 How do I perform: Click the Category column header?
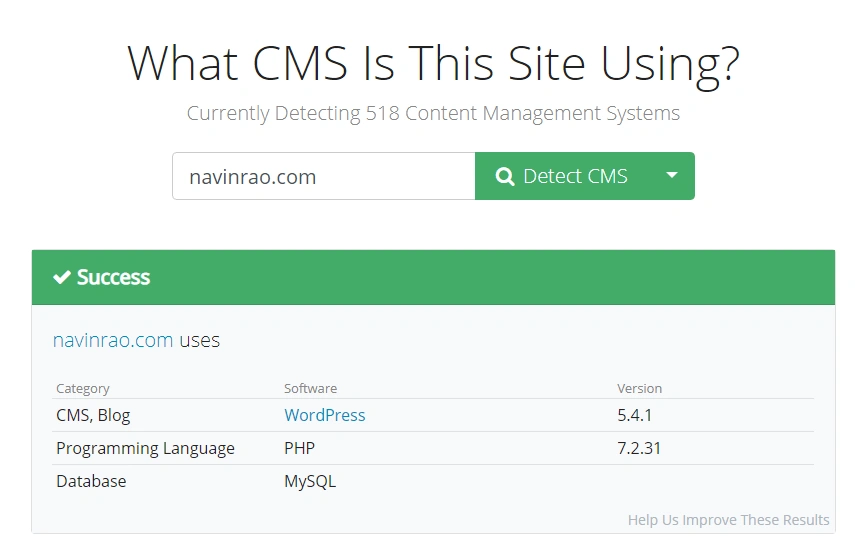[83, 388]
